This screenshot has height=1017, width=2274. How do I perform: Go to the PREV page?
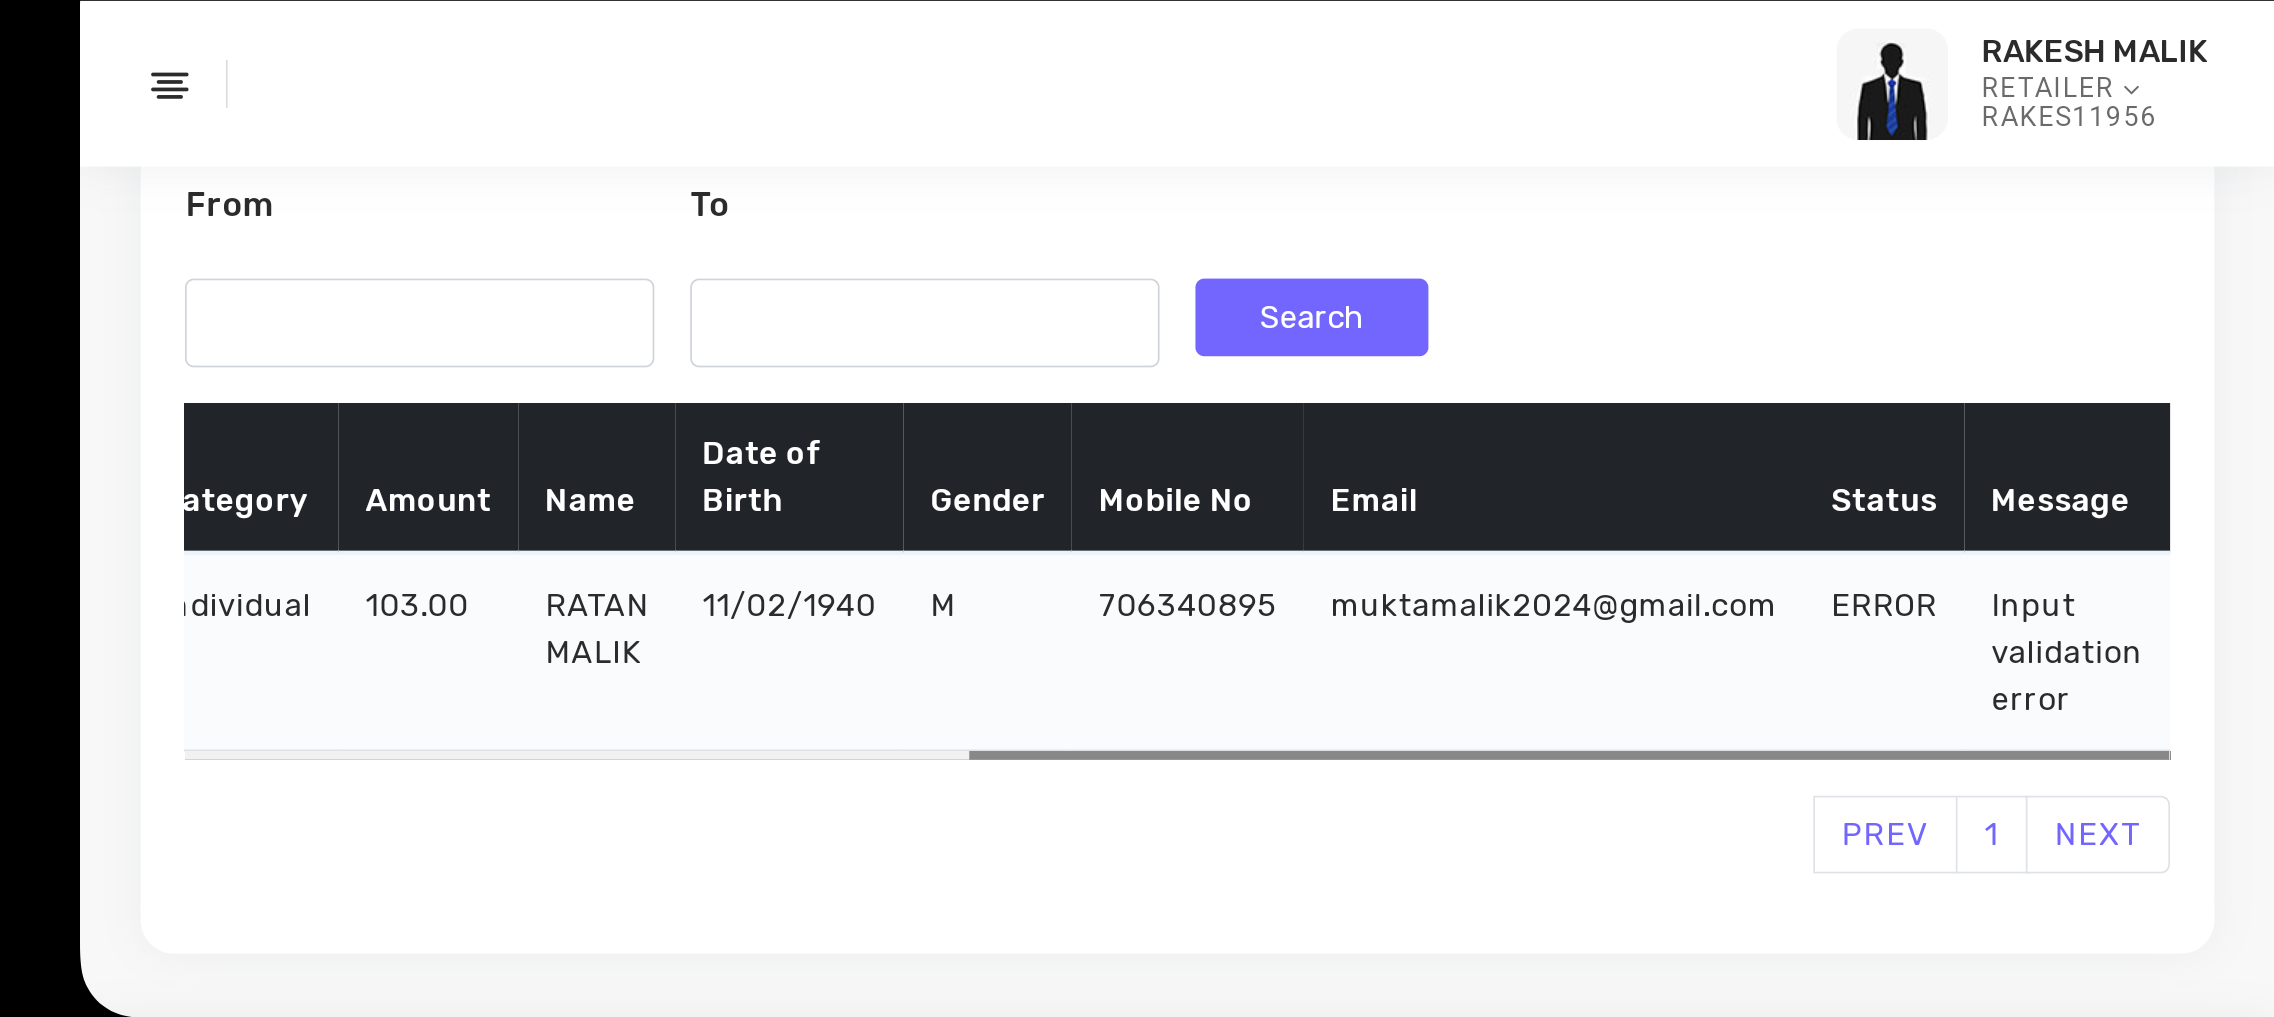tap(1884, 834)
